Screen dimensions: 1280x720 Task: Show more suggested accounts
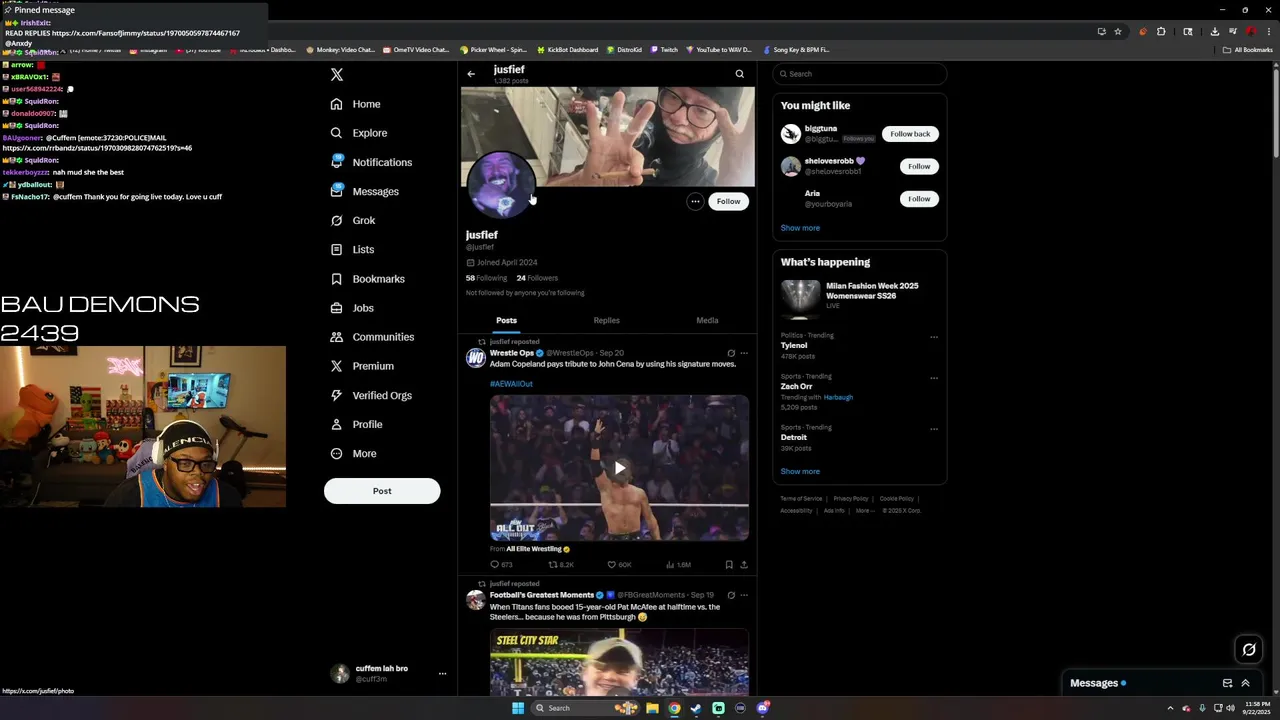(x=800, y=228)
